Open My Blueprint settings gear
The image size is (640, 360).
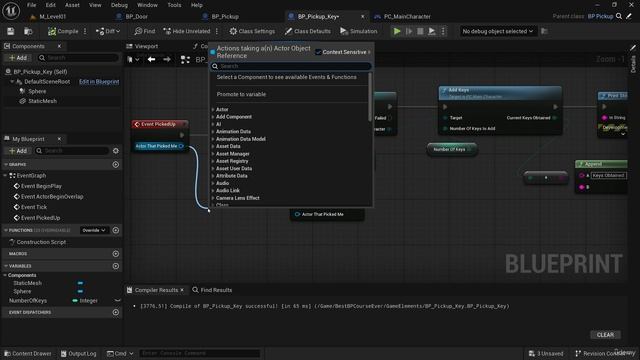116,151
